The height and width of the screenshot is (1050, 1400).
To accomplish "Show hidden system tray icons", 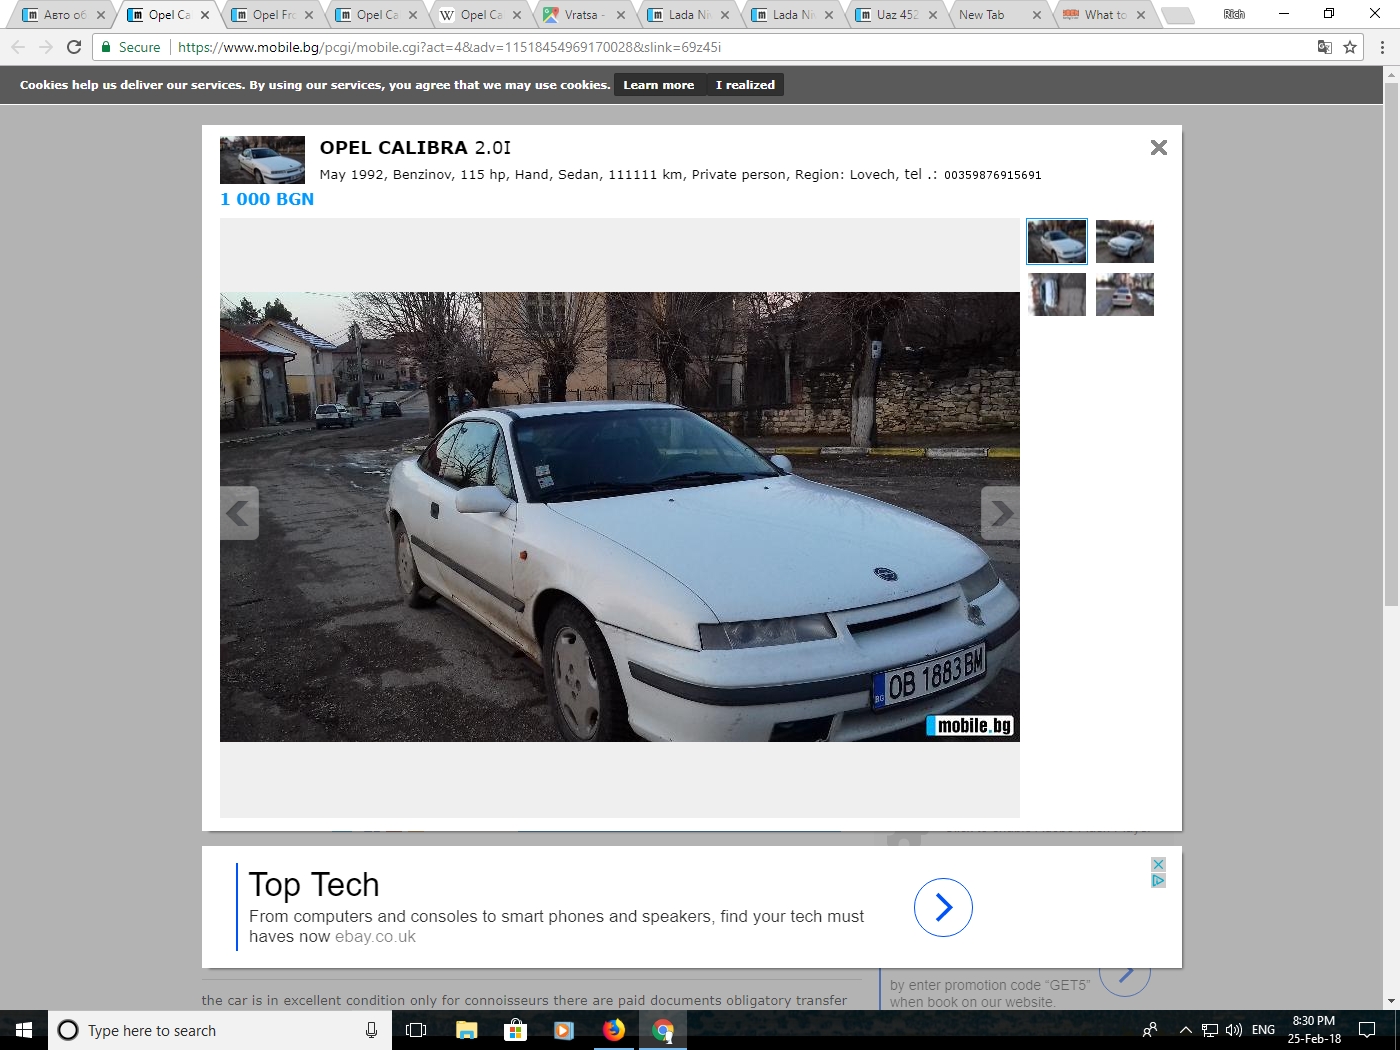I will [1185, 1030].
